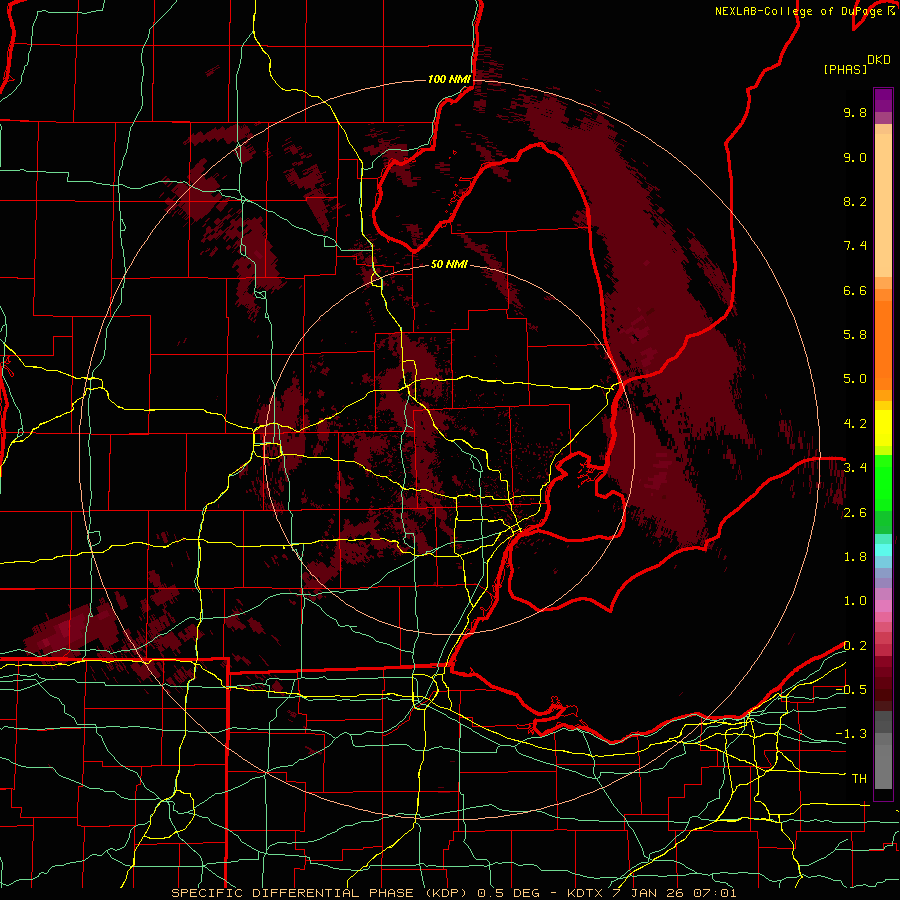Click SPECIFIC DIFFERENTIAL PHASE (KDP) caption text

click(x=319, y=893)
